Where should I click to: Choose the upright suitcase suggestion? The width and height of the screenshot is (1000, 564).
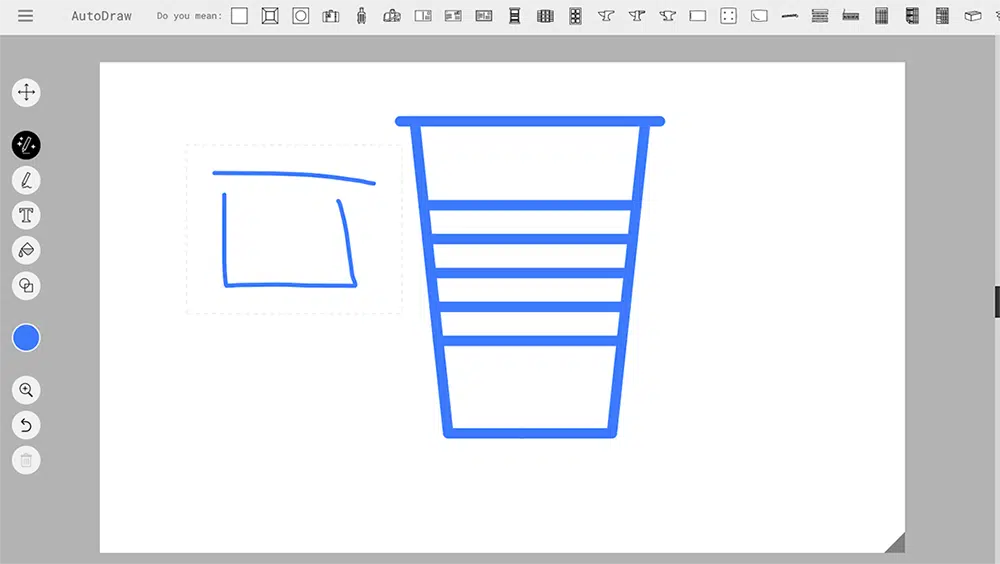(x=361, y=16)
